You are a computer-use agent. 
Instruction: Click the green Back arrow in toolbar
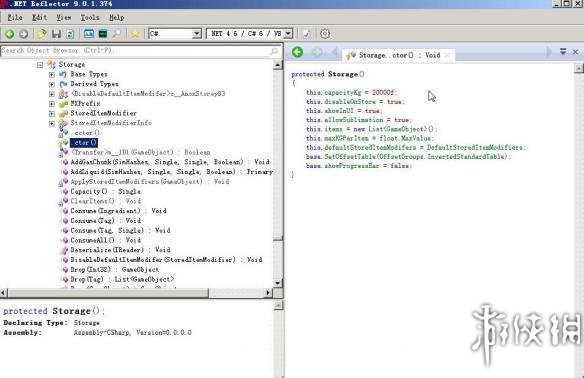coord(10,34)
